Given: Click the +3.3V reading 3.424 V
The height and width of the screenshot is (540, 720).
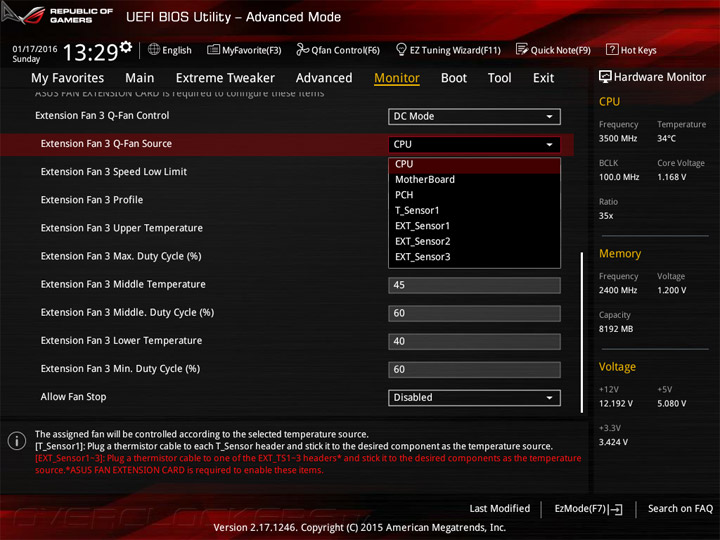Looking at the screenshot, I should tap(613, 442).
